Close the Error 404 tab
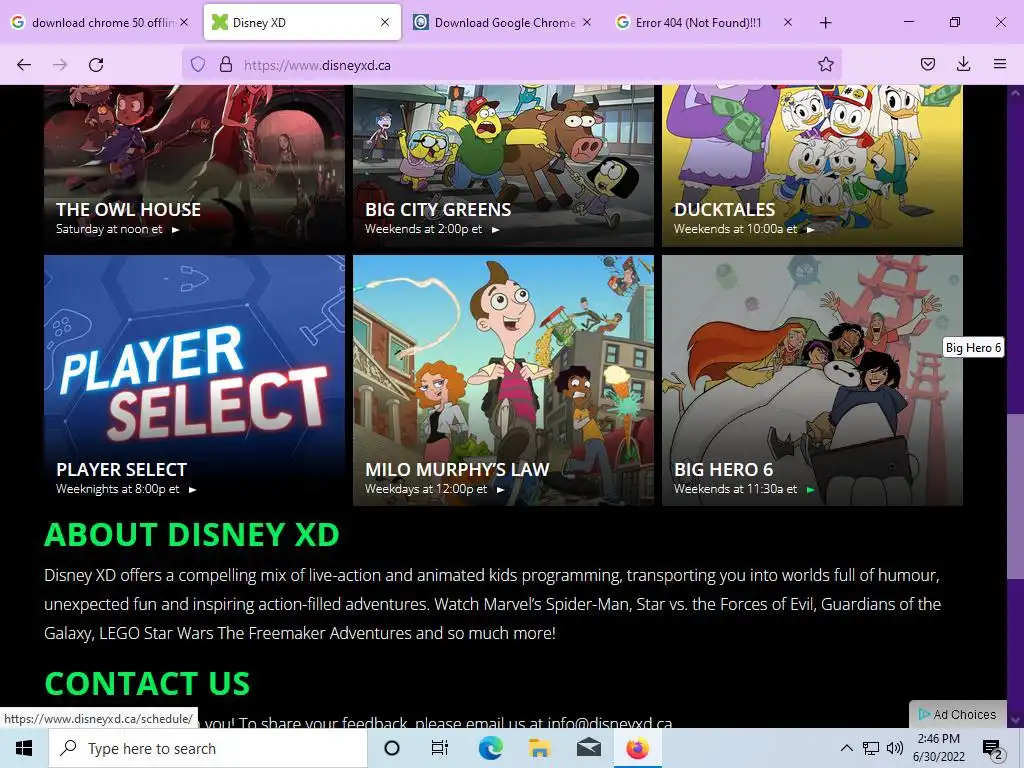Screen dimensions: 1024x768 [788, 22]
